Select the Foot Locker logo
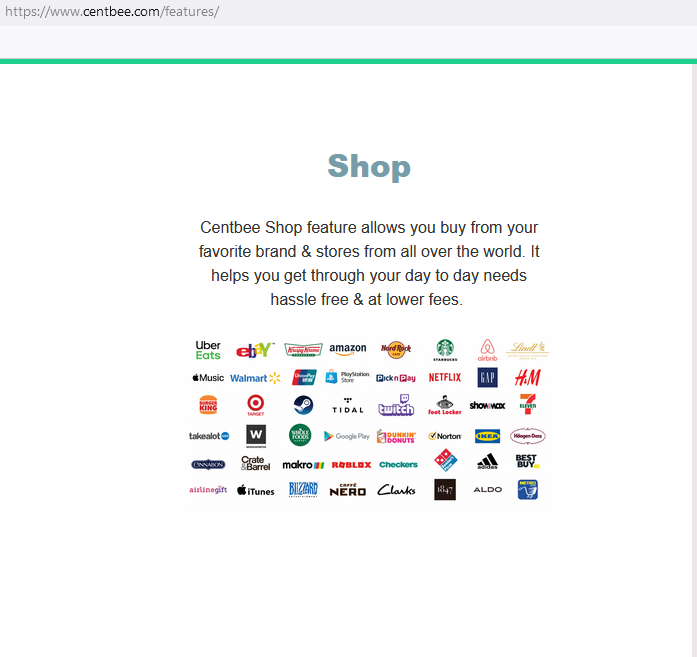The width and height of the screenshot is (697, 657). (445, 405)
